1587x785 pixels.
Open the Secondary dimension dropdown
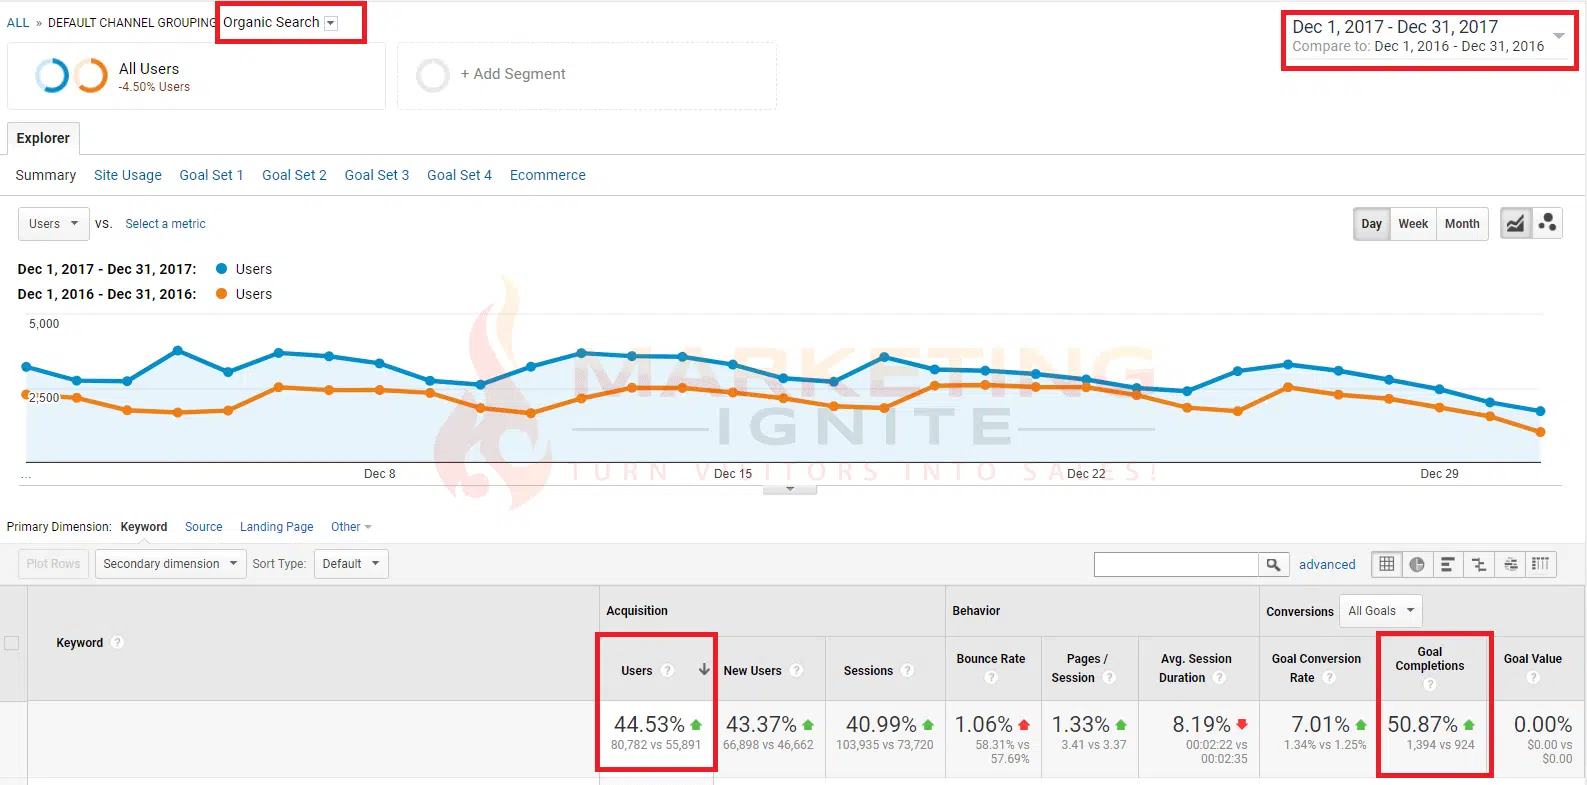pos(170,564)
